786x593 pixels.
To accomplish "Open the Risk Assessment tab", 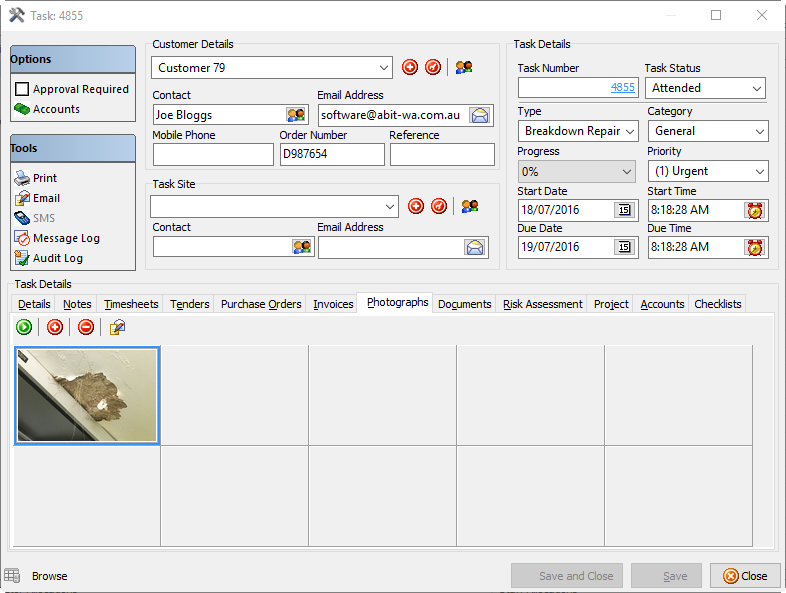I will pyautogui.click(x=542, y=304).
